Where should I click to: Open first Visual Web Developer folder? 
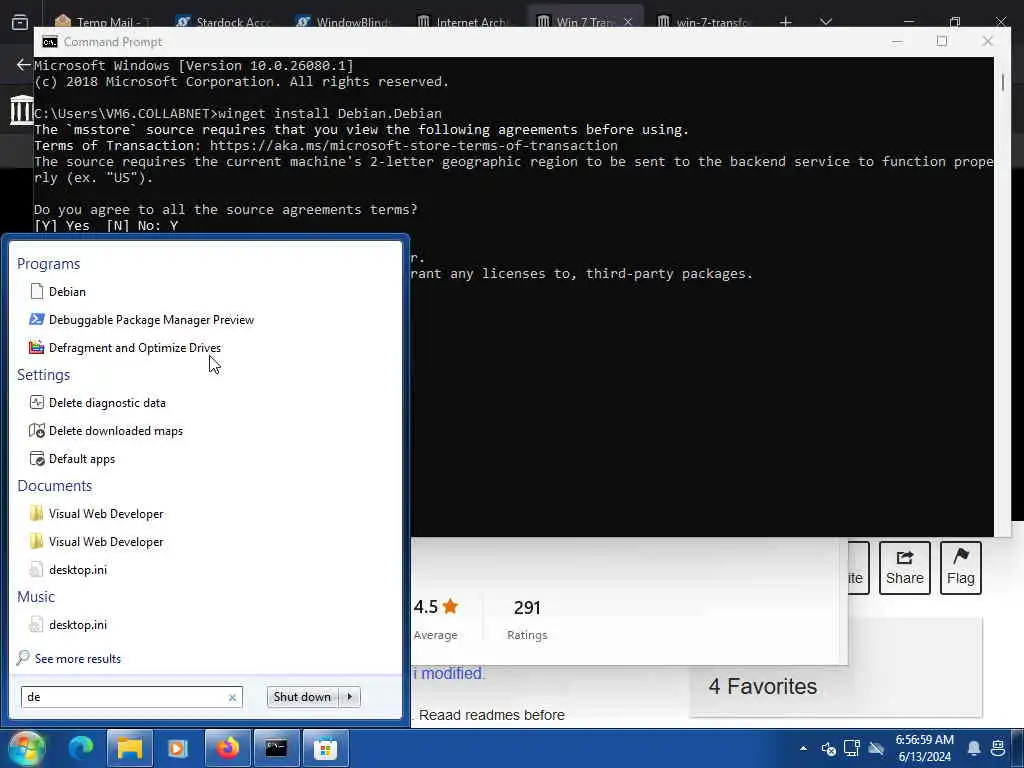coord(97,514)
